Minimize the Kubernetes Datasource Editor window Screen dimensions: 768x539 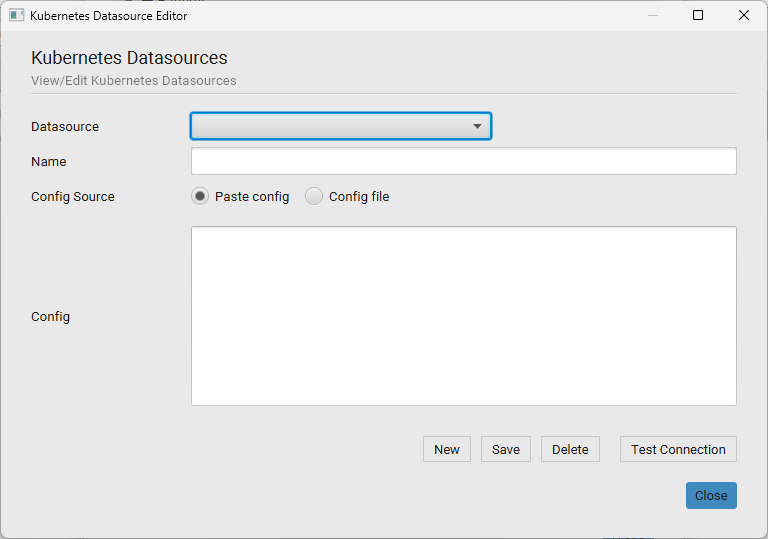pyautogui.click(x=653, y=15)
